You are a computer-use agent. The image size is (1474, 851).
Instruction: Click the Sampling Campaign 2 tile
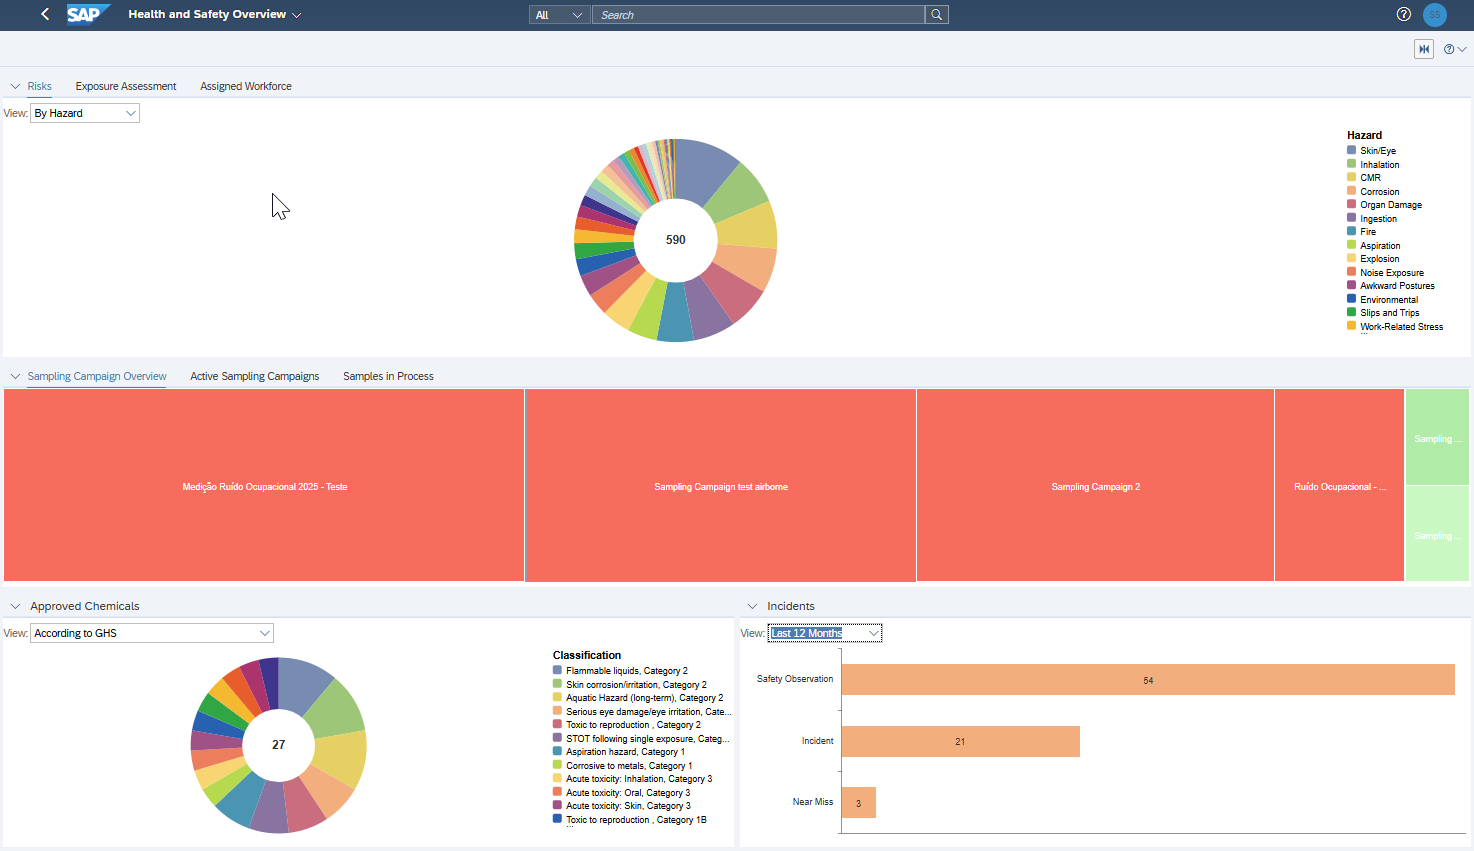pos(1095,486)
